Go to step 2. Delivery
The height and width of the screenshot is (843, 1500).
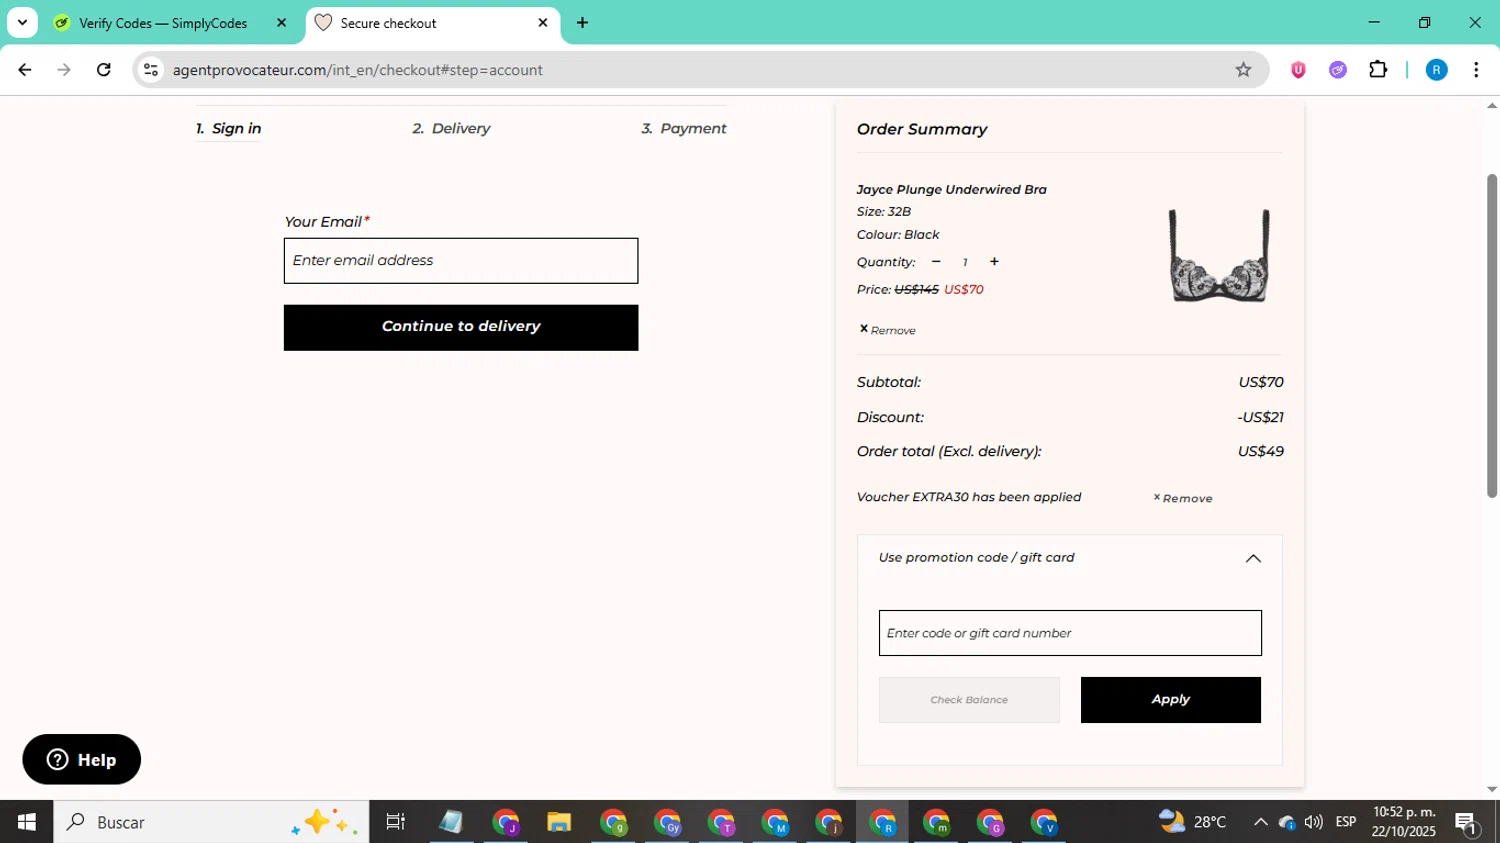tap(451, 128)
